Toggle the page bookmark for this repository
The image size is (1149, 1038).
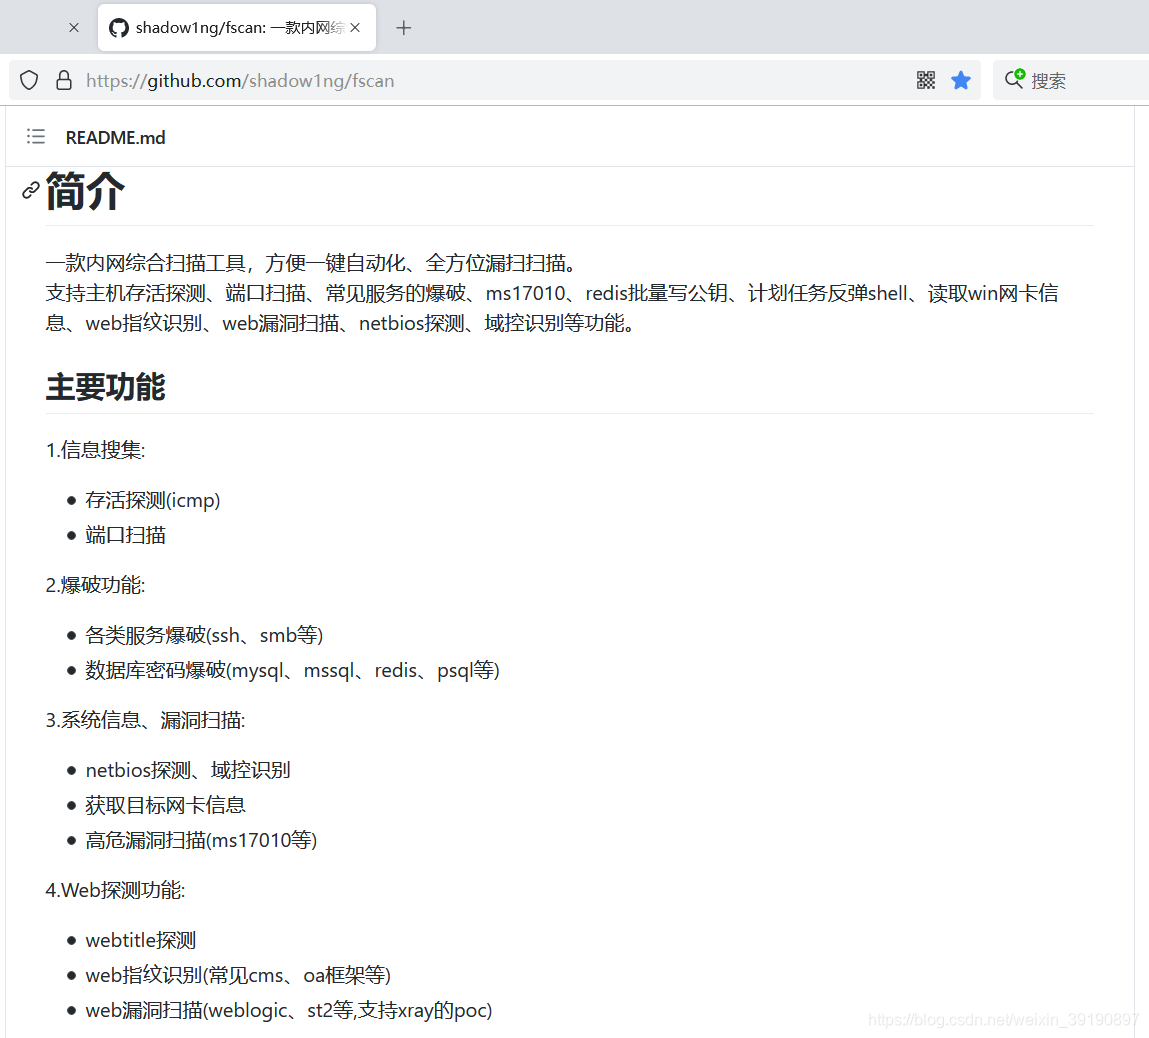pyautogui.click(x=961, y=80)
